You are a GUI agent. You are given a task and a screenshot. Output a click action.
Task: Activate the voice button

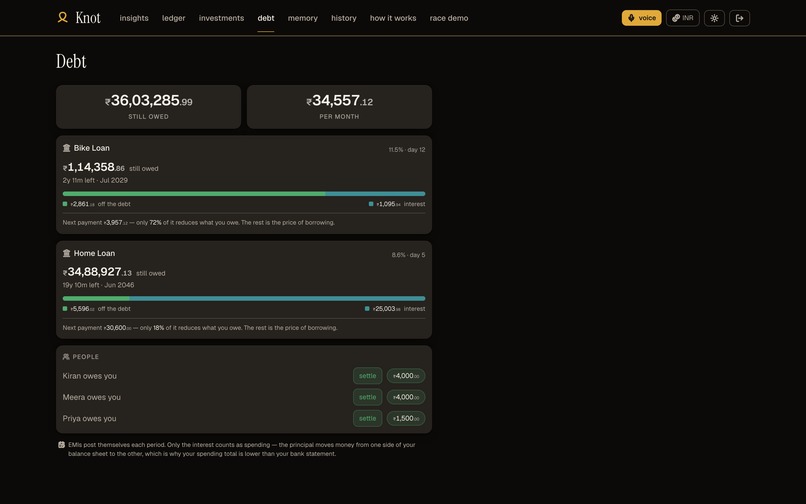click(642, 18)
